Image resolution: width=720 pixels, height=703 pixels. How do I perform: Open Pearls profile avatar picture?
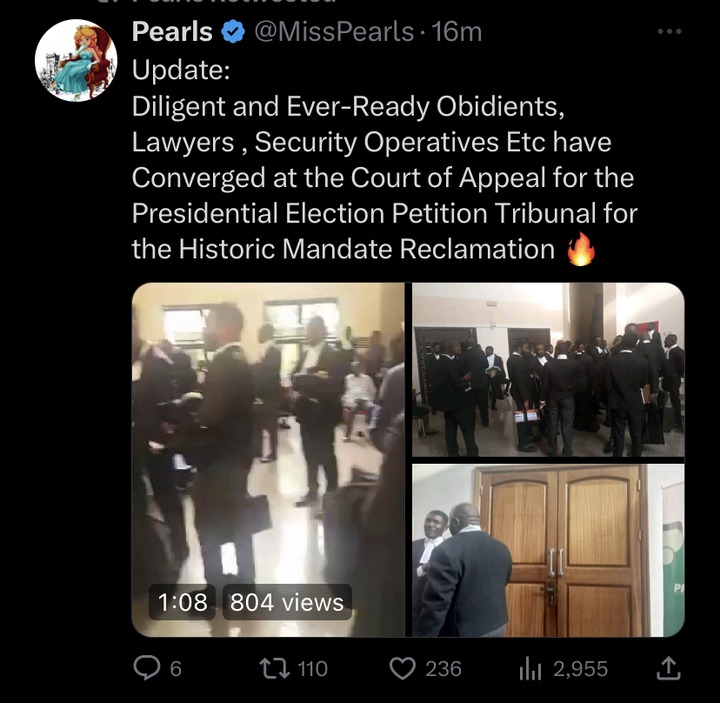tap(76, 60)
